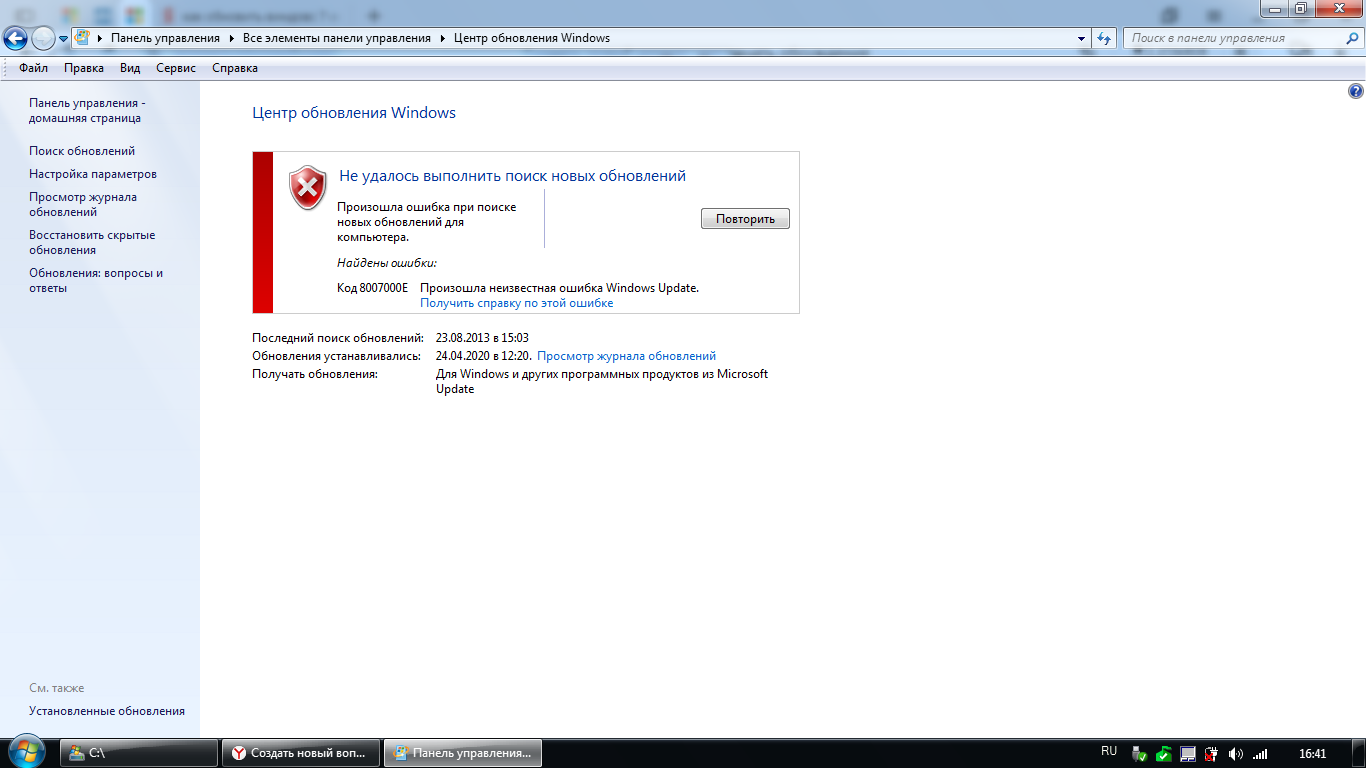Click the Show desktop strip at taskbar end

pyautogui.click(x=1358, y=753)
